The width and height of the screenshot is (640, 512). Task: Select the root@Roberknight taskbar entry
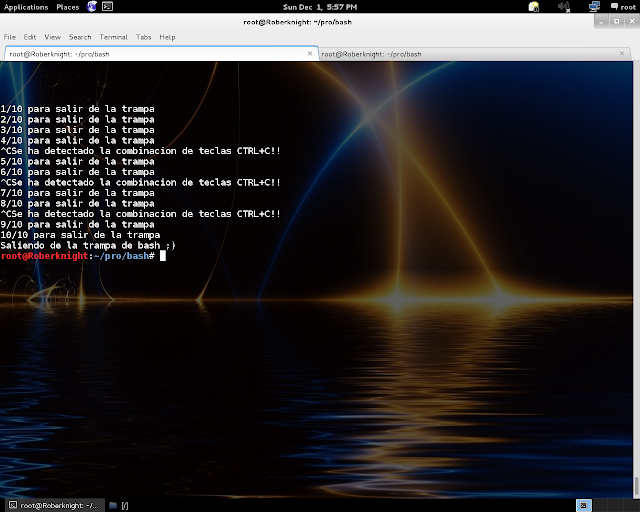54,505
